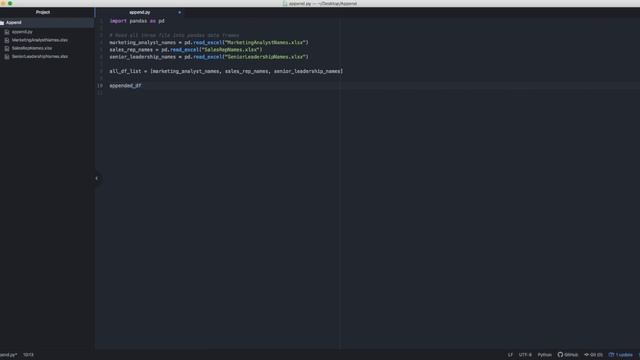The image size is (640, 360).
Task: Click the append.py file name in status bar
Action: pyautogui.click(x=8, y=355)
